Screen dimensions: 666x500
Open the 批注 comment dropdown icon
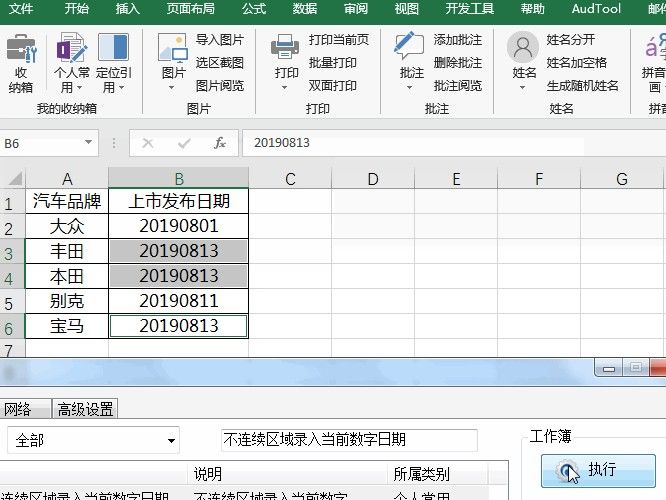(411, 64)
